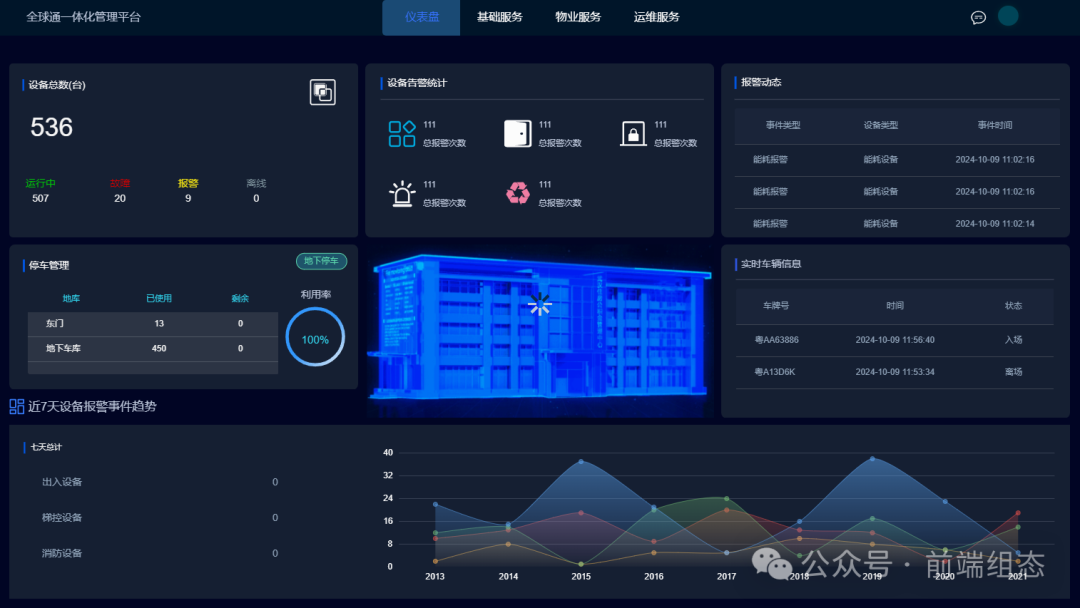Click the 梯控设备 summary row

point(160,518)
